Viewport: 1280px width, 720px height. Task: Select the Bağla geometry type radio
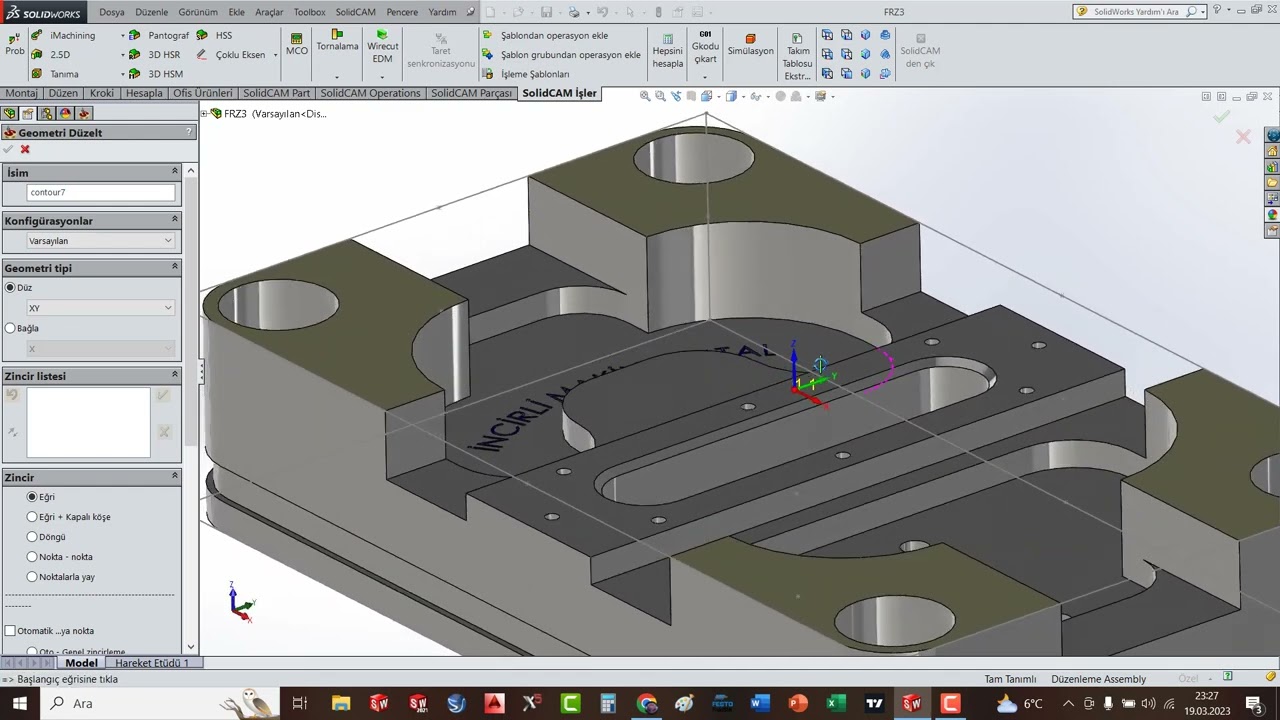[10, 328]
